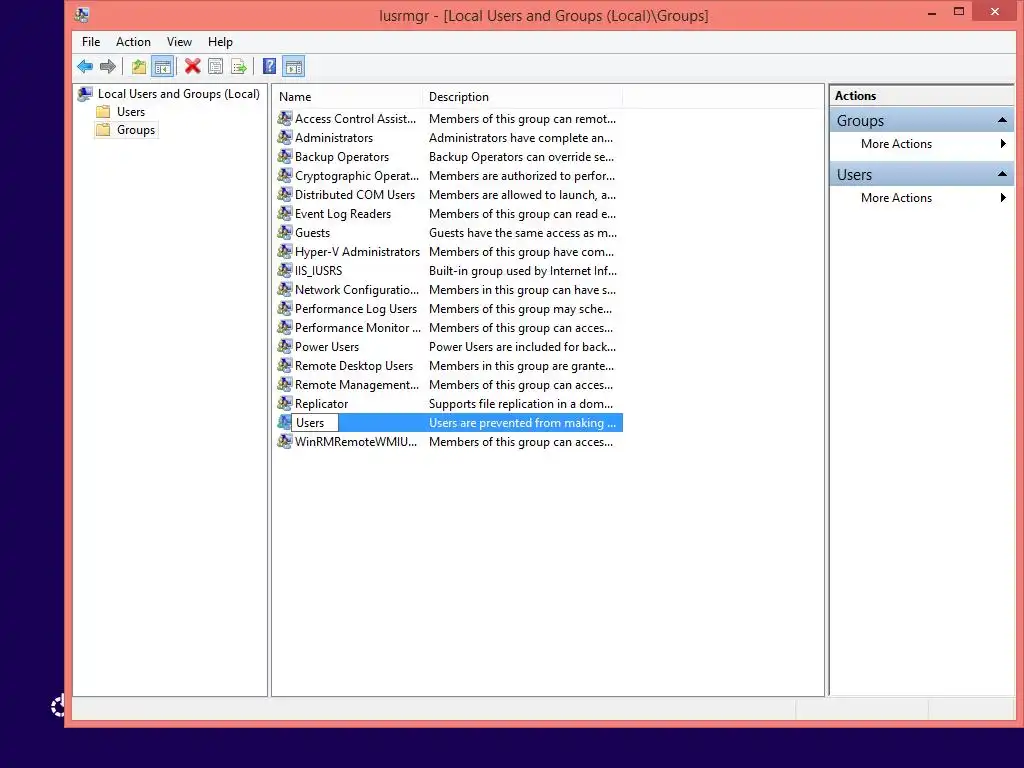The width and height of the screenshot is (1024, 768).
Task: Click 'Power Users are included for back...' description
Action: pyautogui.click(x=522, y=347)
